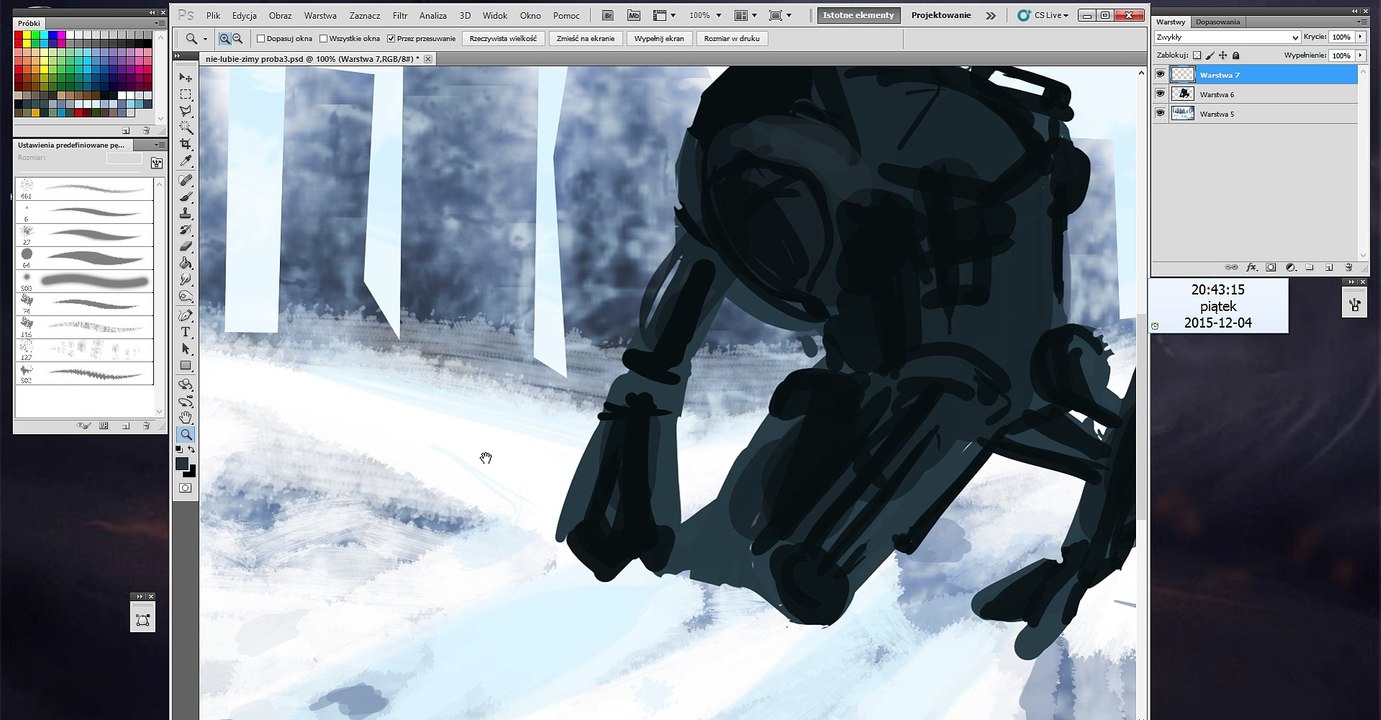Expand the workspace switcher chevrons
This screenshot has height=720, width=1381.
coord(990,15)
